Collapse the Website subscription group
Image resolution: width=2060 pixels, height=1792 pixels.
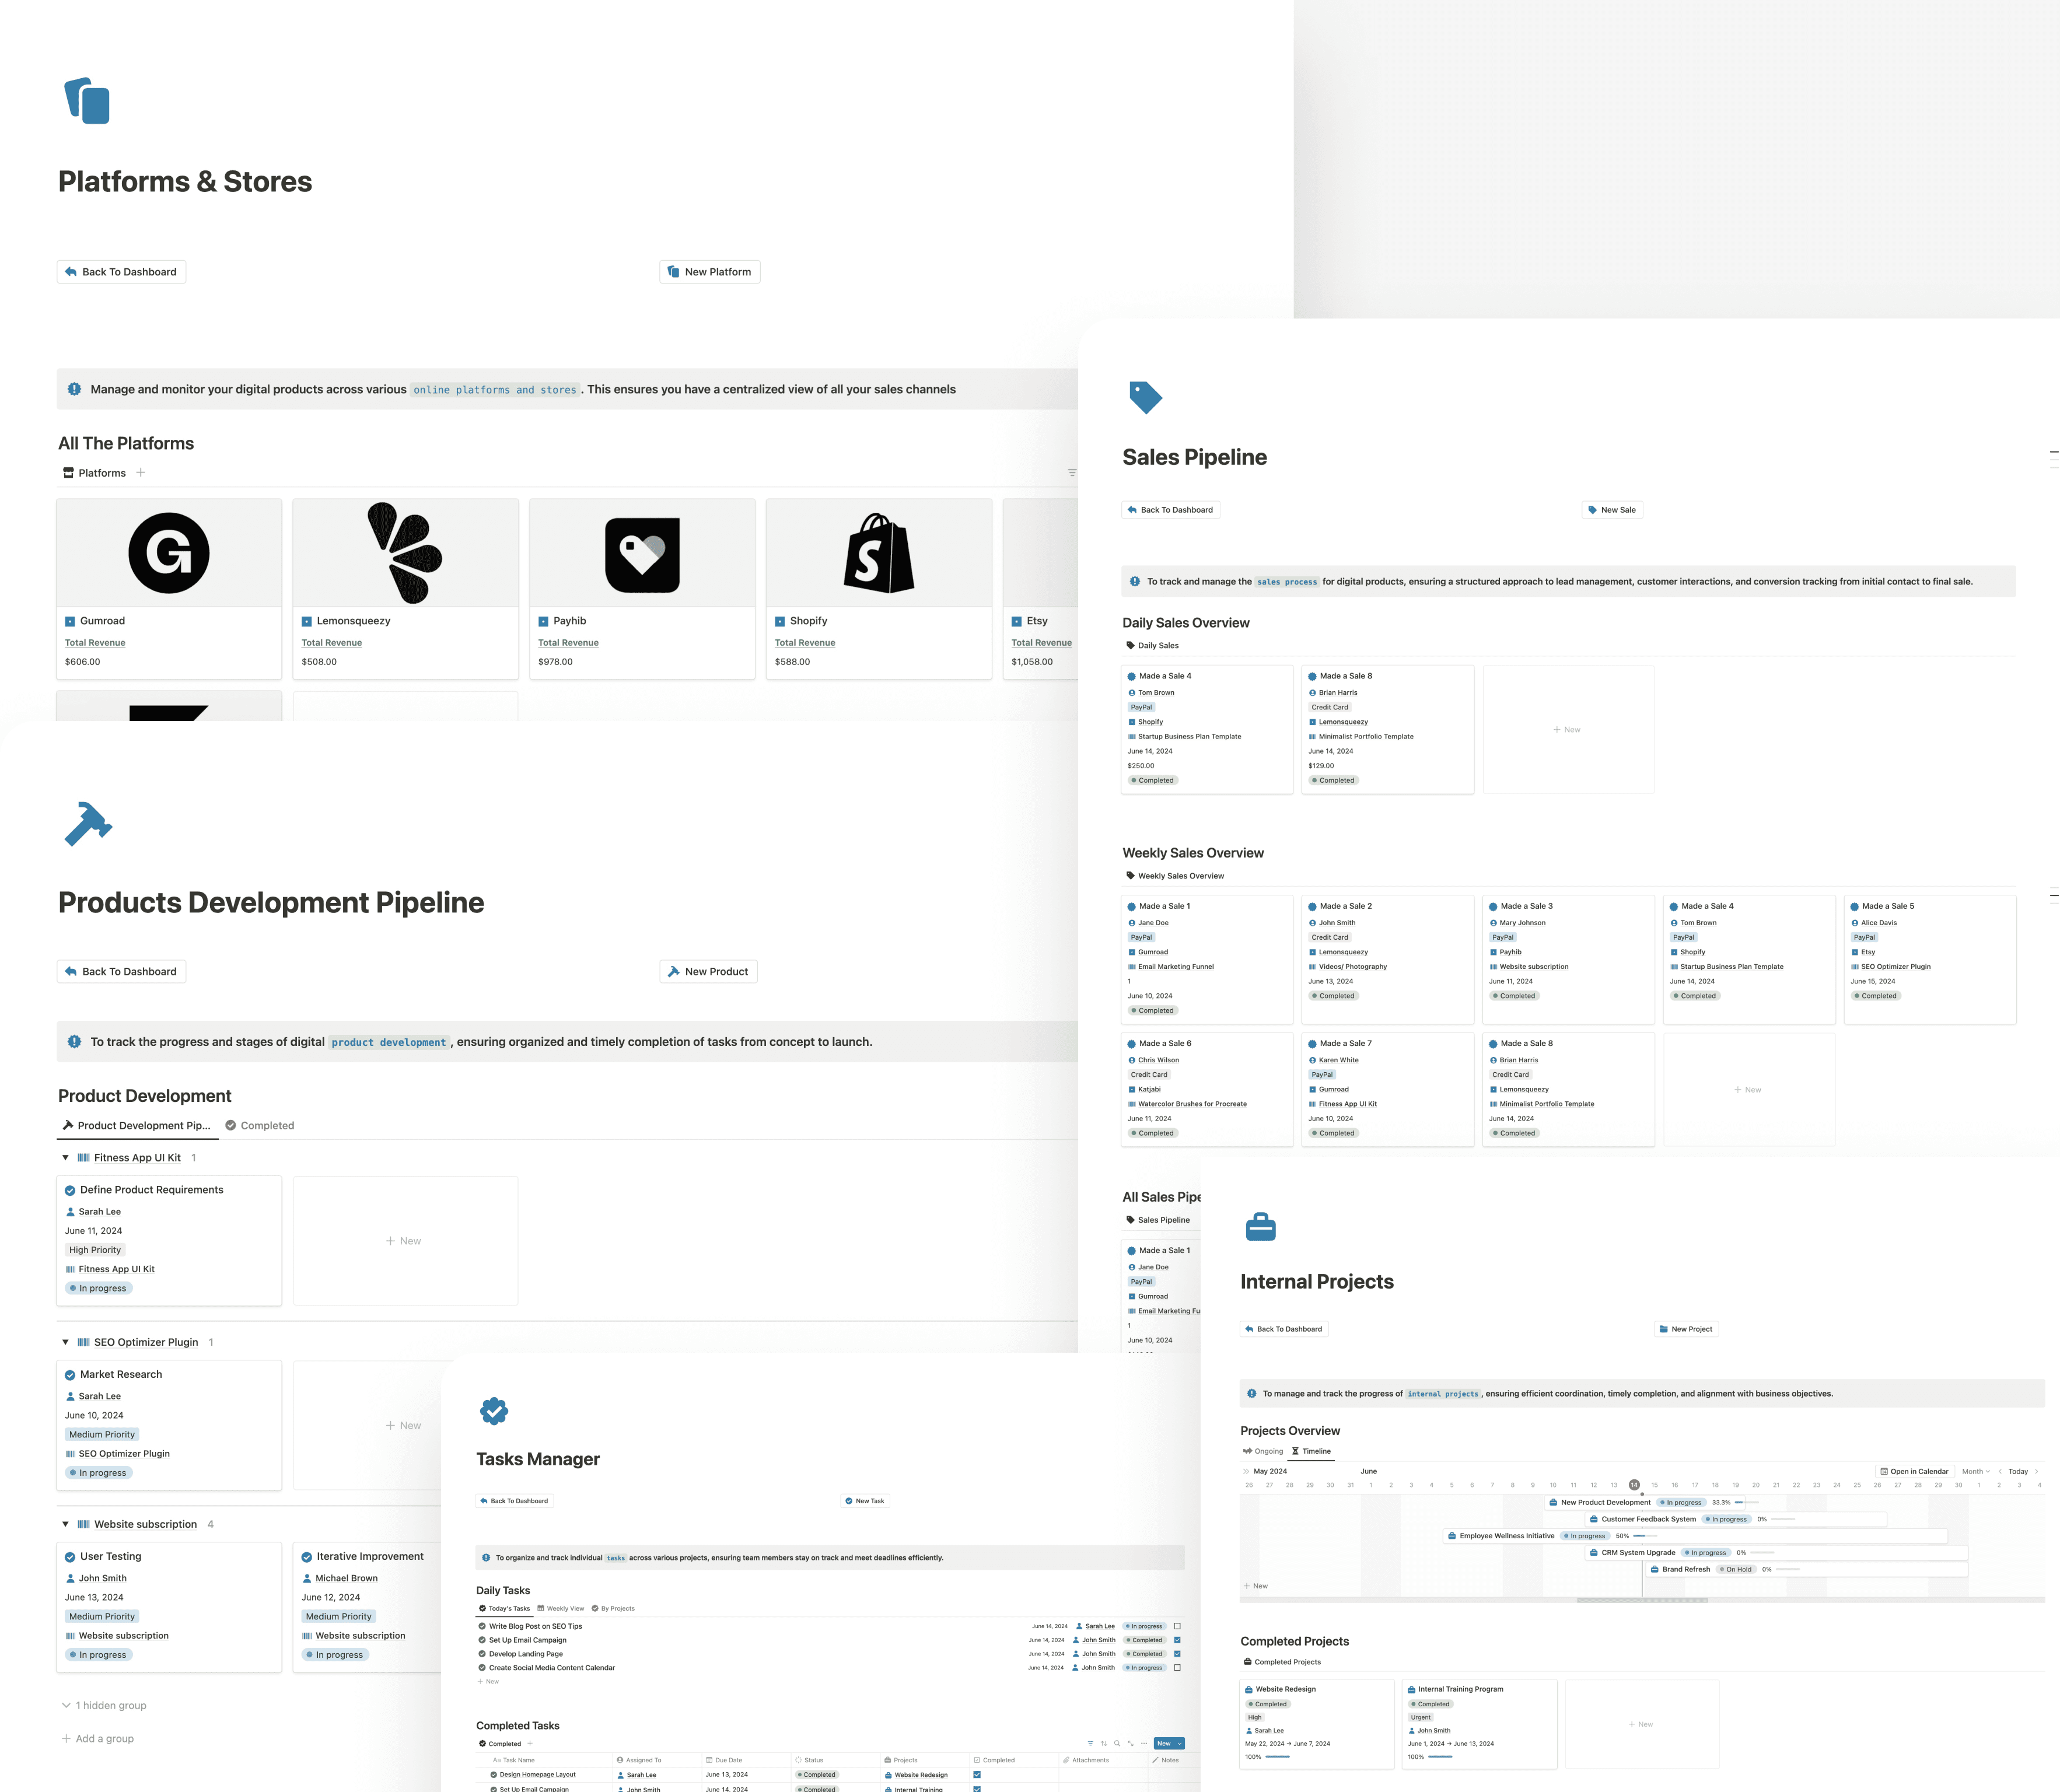66,1524
